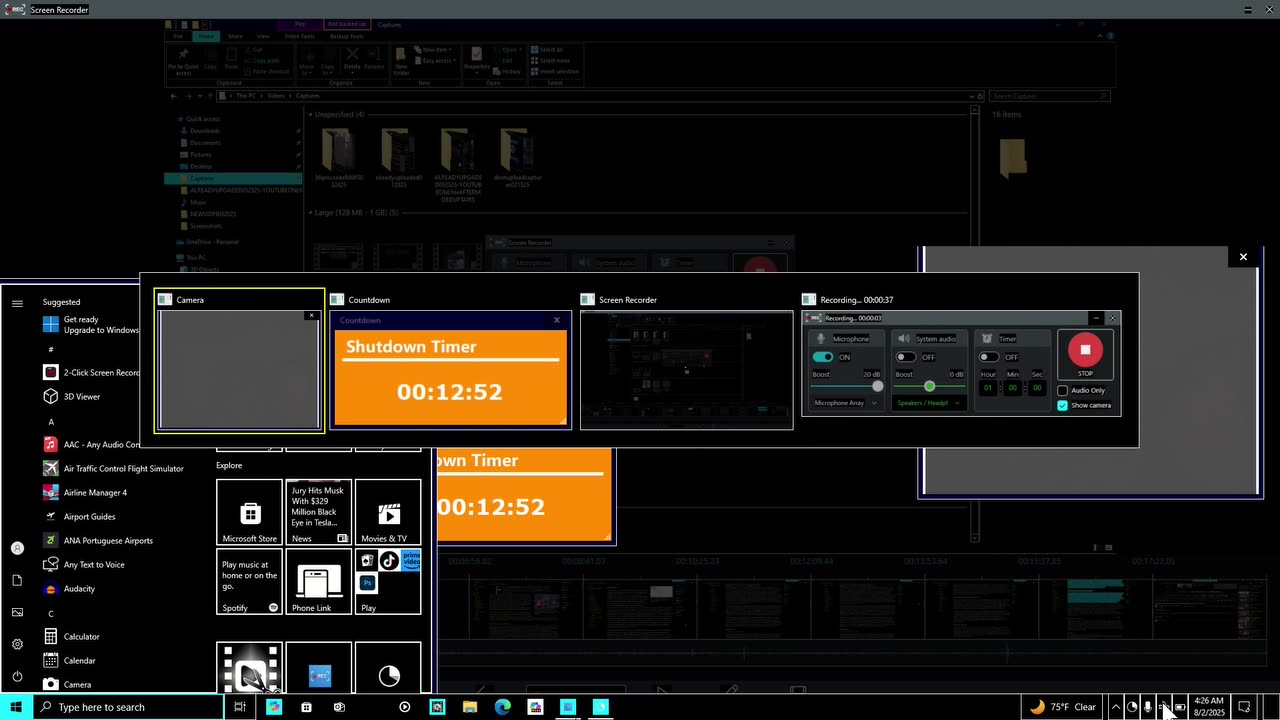Adjust the Microphone Boost slider handle
The width and height of the screenshot is (1280, 720).
877,386
